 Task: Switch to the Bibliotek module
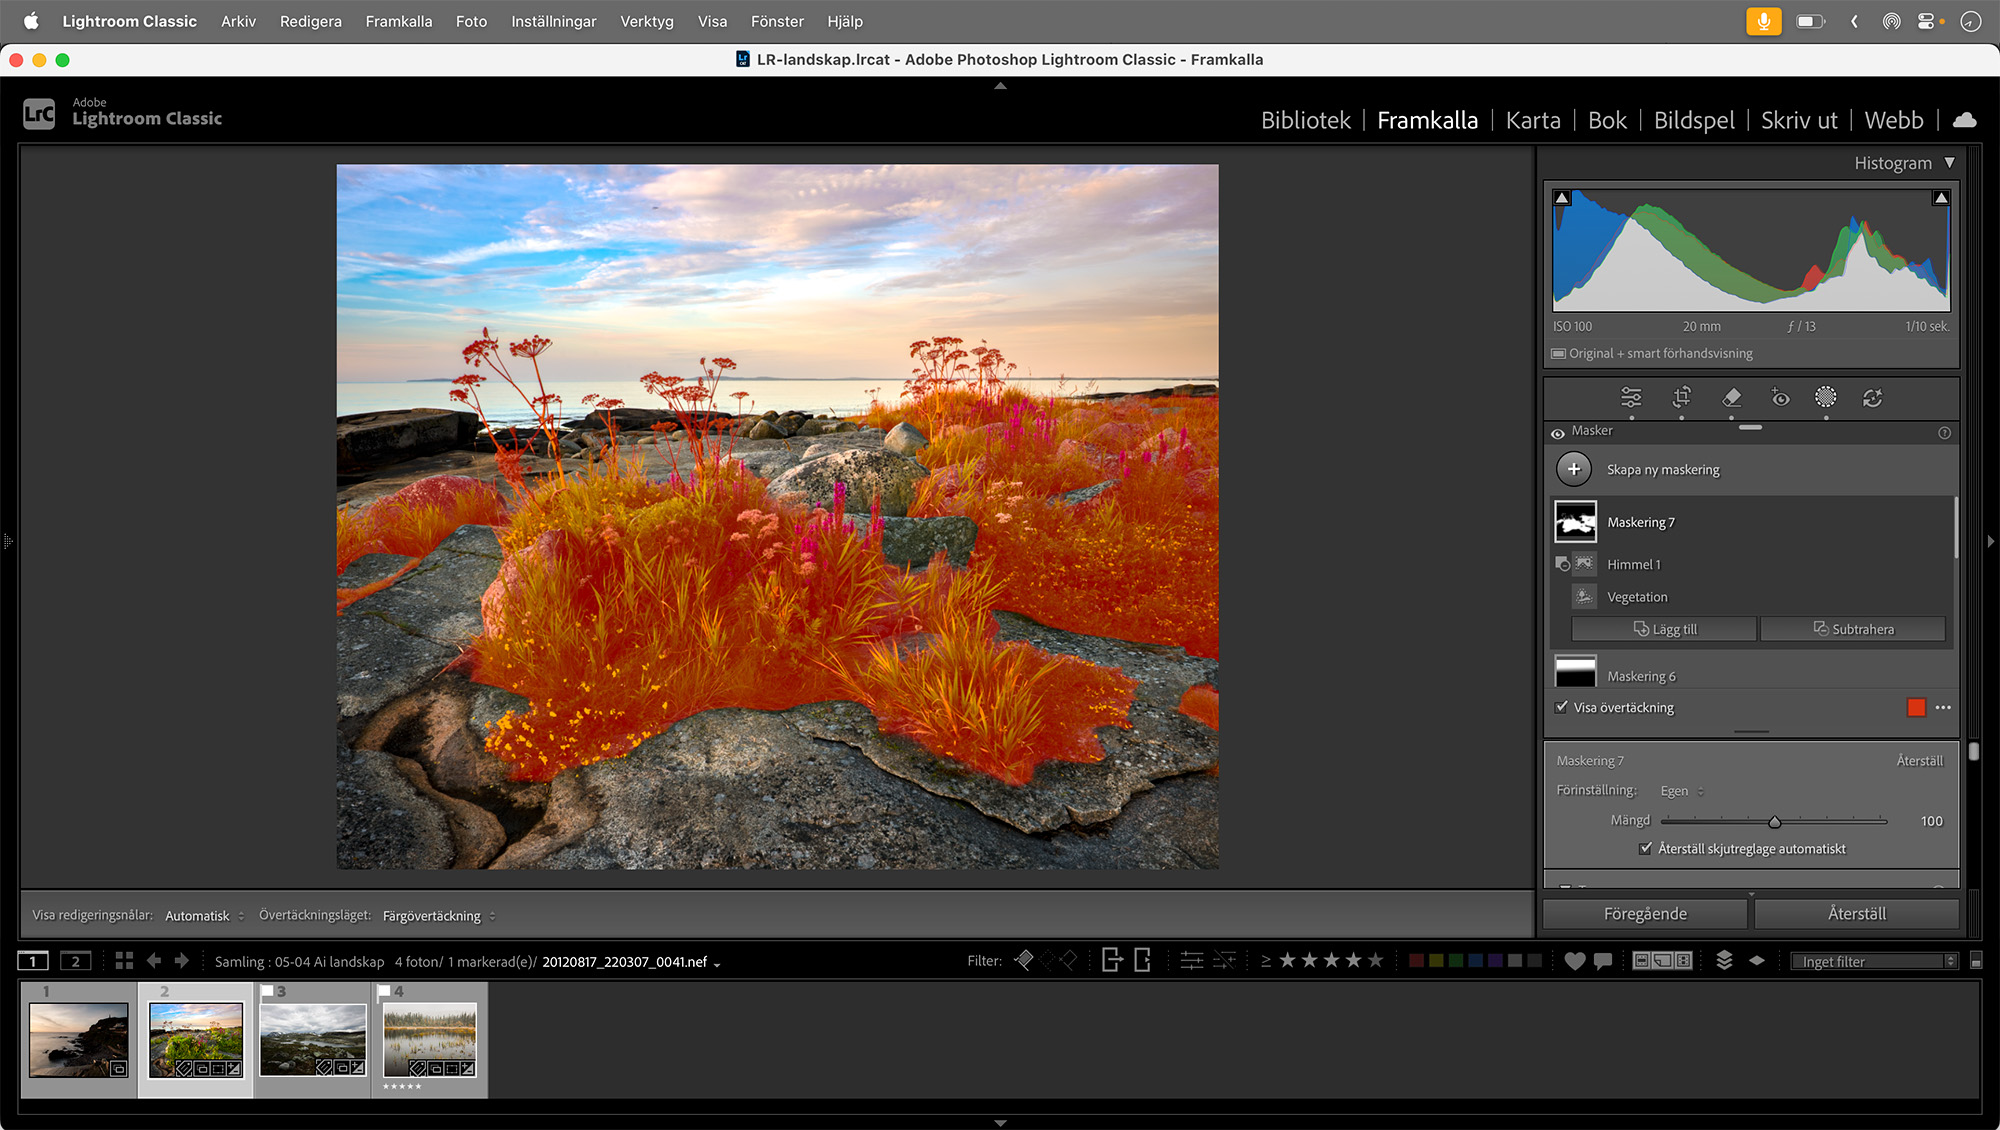click(1305, 120)
